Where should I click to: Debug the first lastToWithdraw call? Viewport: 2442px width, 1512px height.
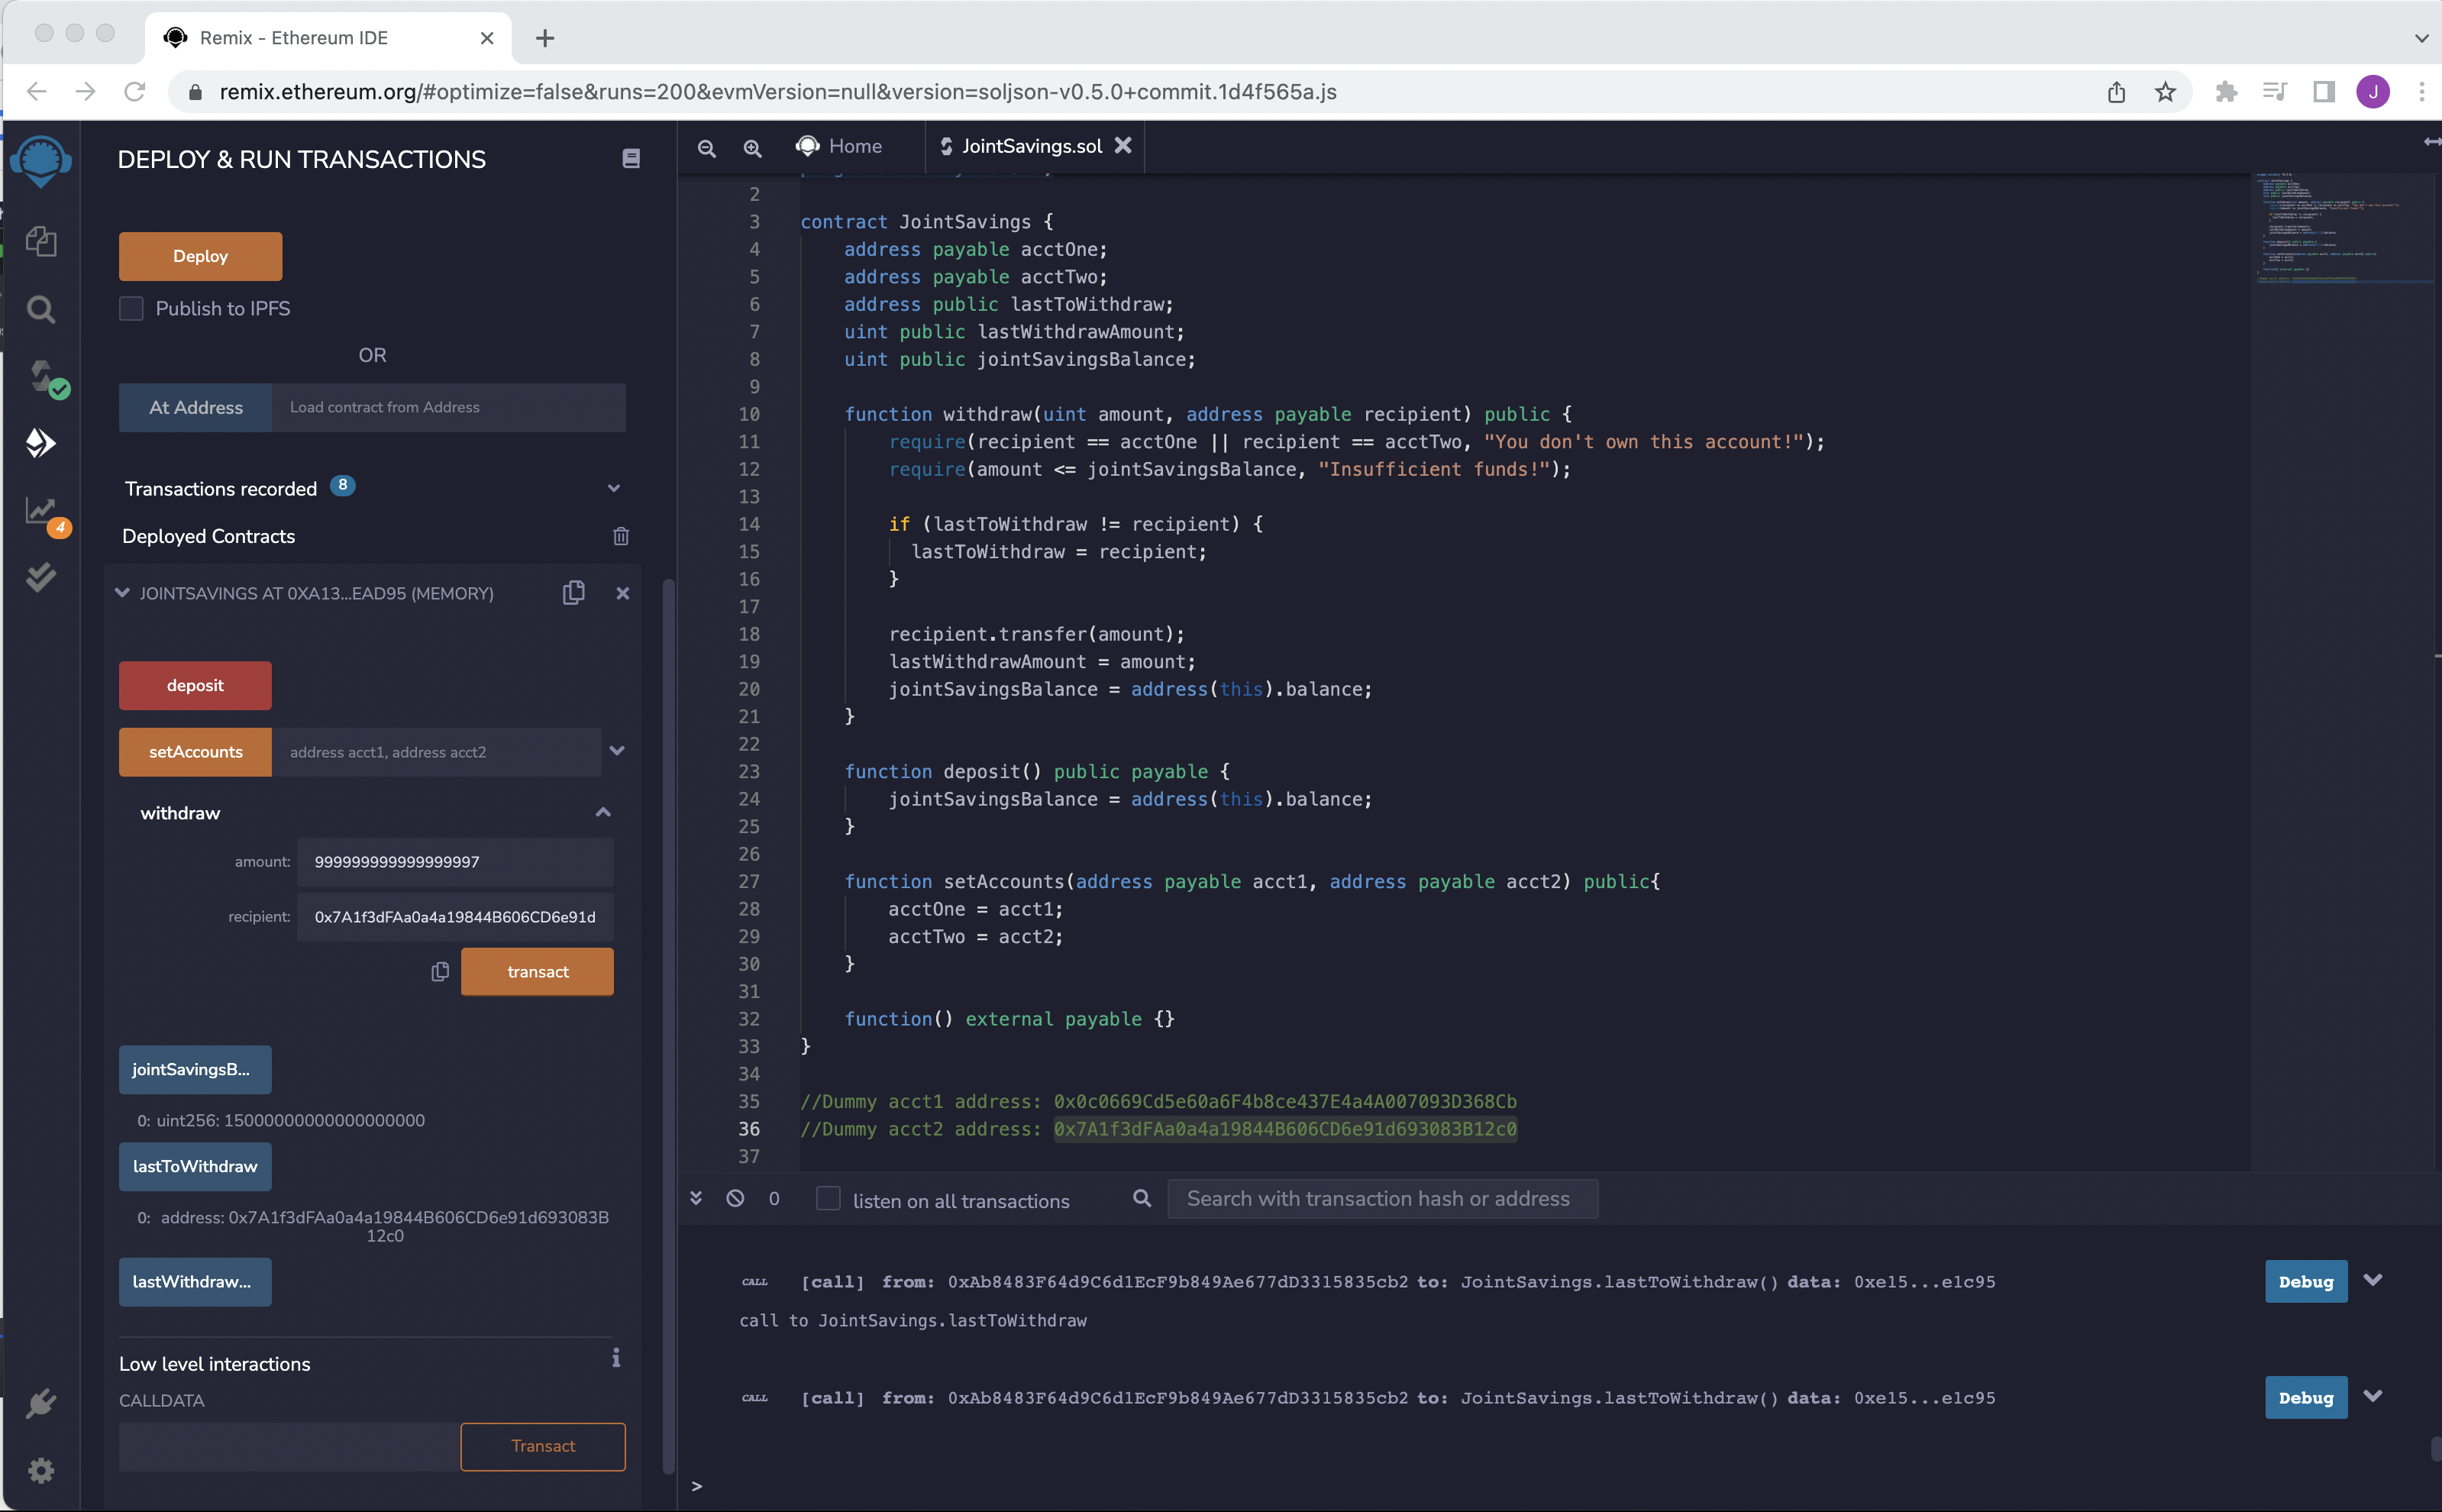point(2306,1282)
